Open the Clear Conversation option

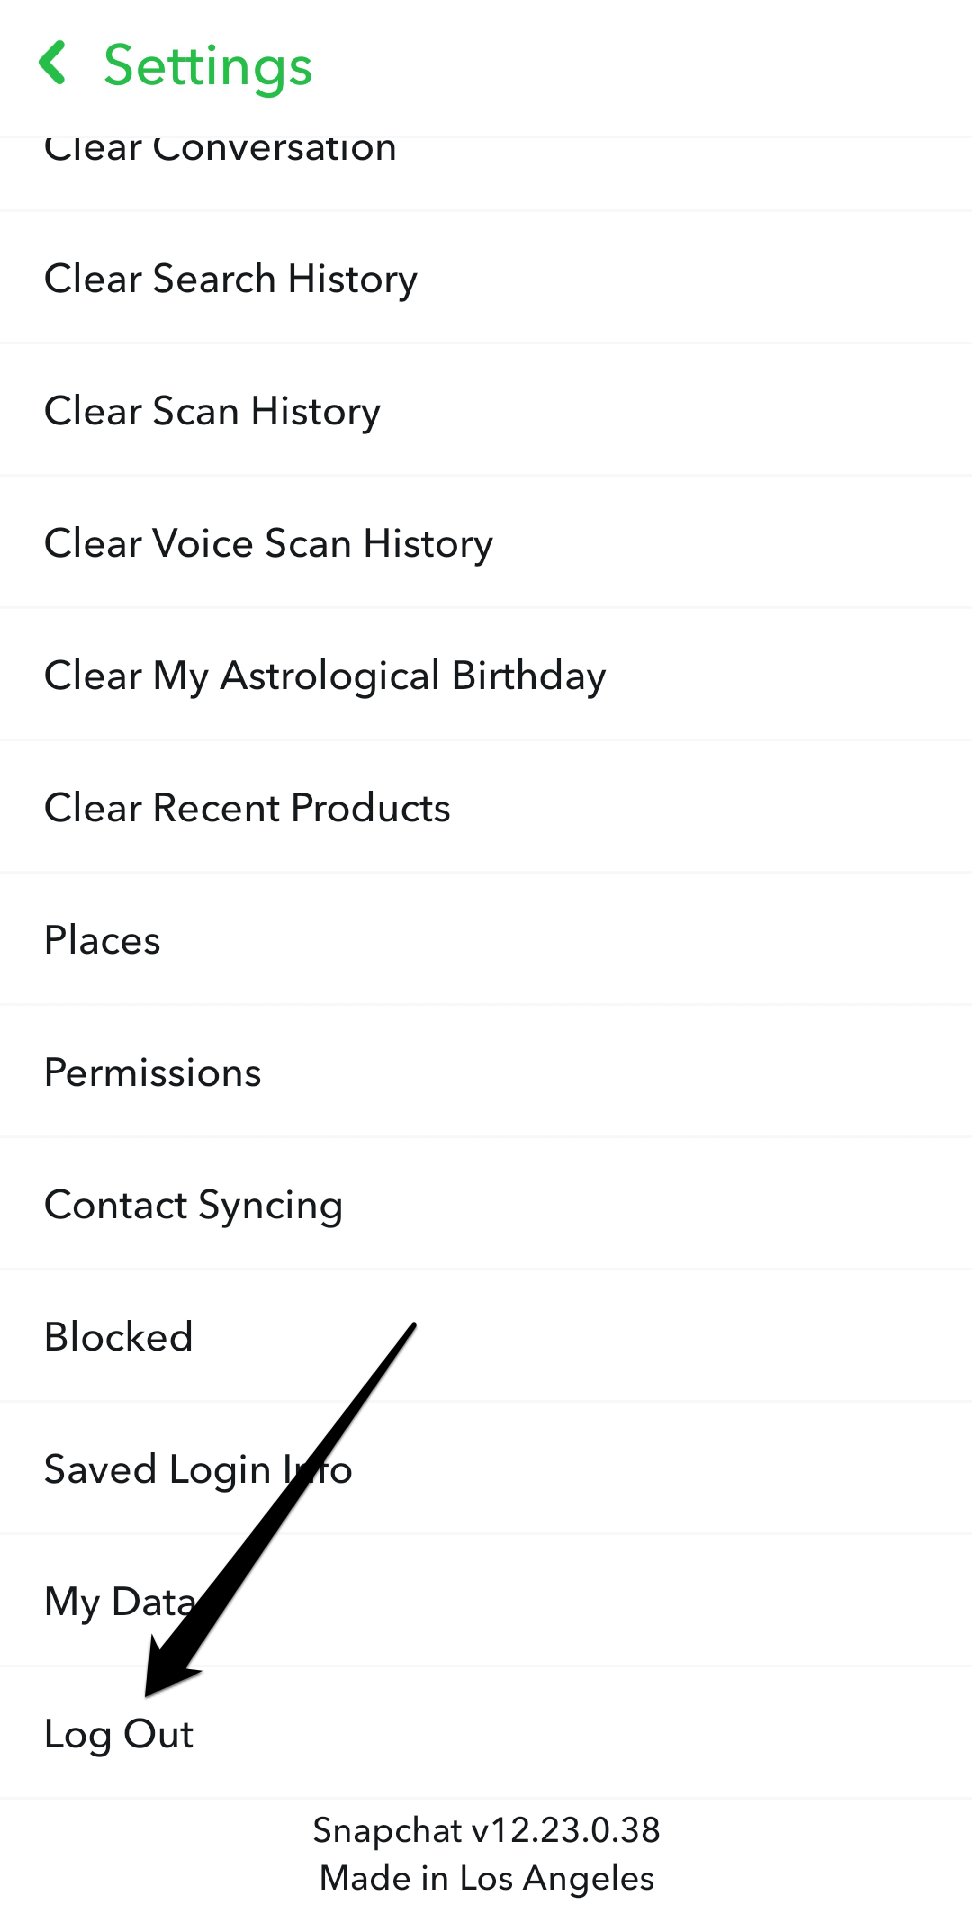point(220,152)
